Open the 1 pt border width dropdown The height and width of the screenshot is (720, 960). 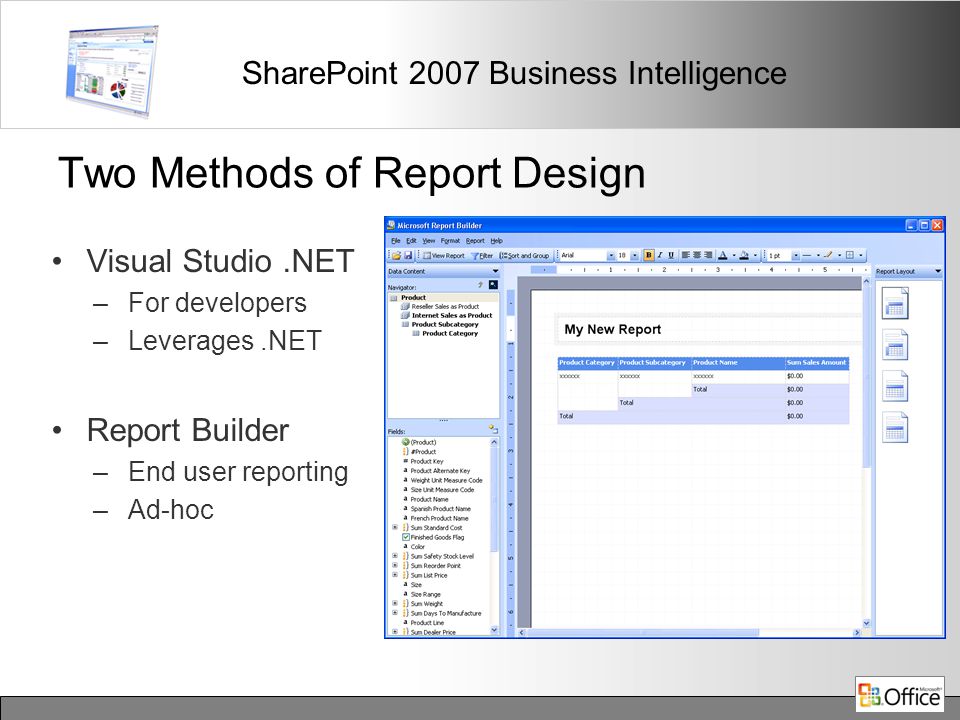pyautogui.click(x=795, y=255)
